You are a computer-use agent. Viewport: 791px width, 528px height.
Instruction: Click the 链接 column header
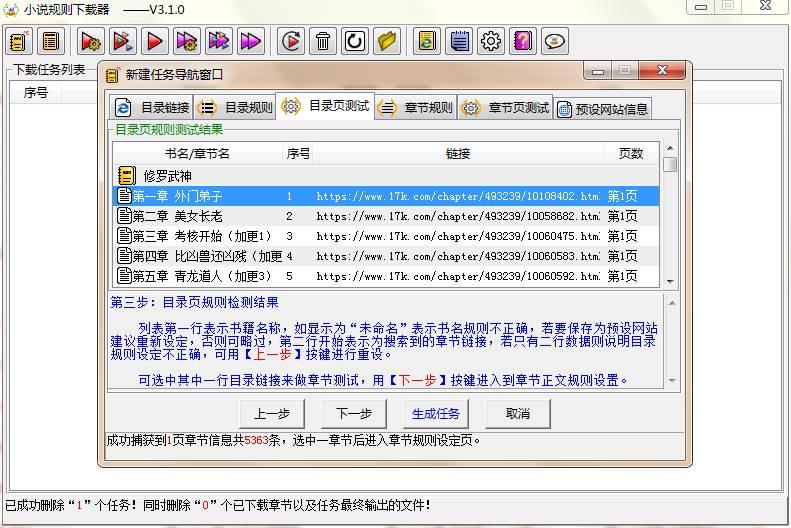pyautogui.click(x=458, y=153)
